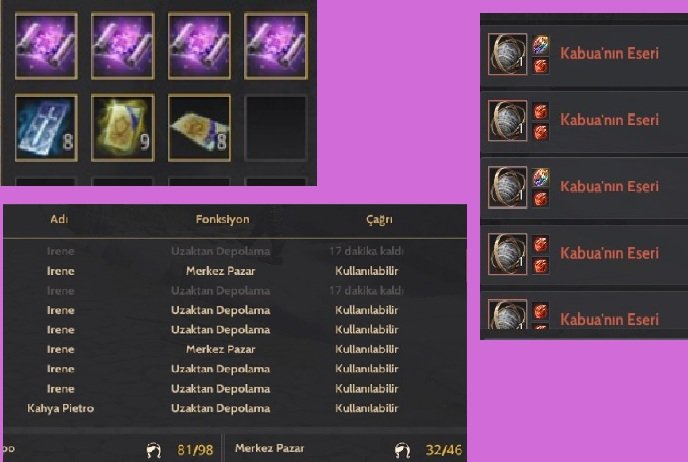Click the Merkez Pazar counter showing 32/46

(444, 450)
